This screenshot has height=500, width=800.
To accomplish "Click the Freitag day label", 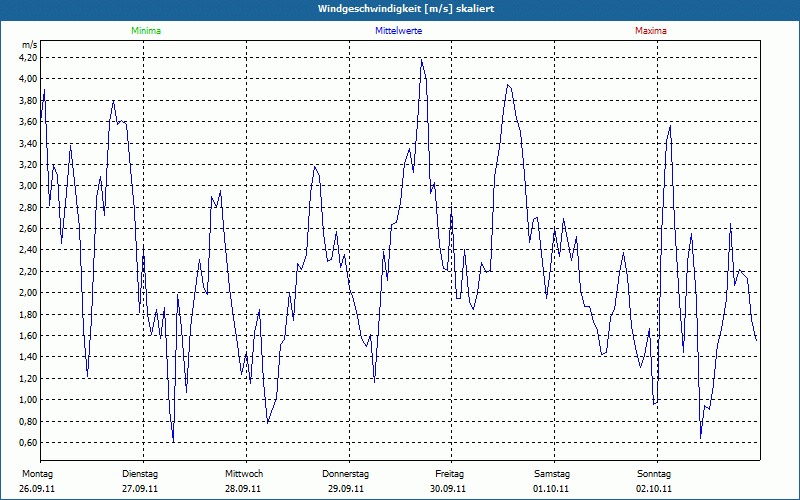I will click(449, 474).
